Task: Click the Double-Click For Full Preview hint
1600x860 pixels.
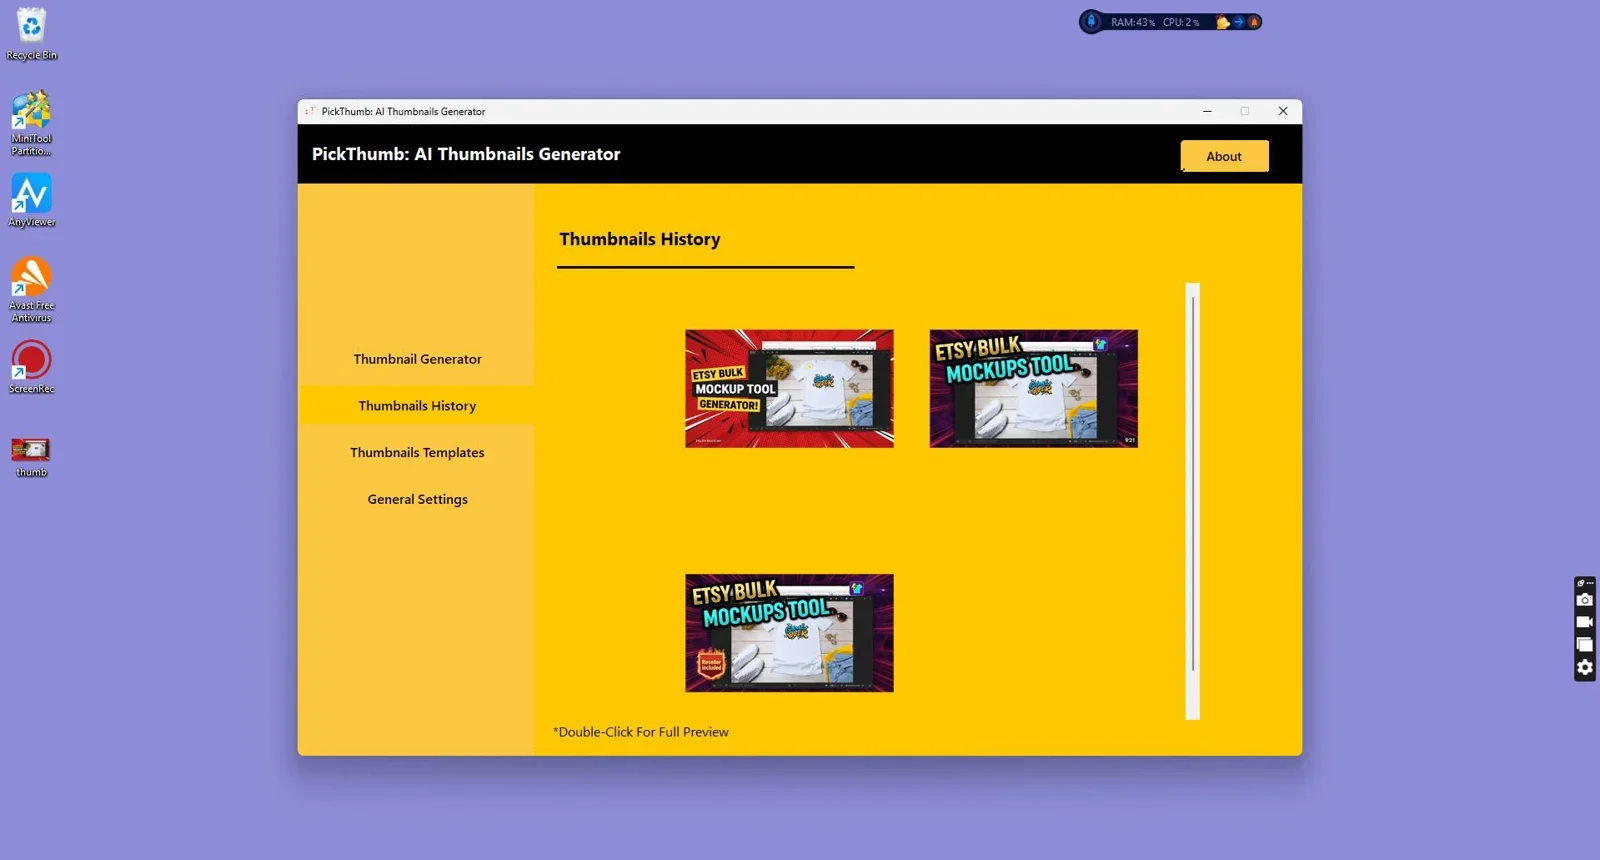Action: click(641, 732)
